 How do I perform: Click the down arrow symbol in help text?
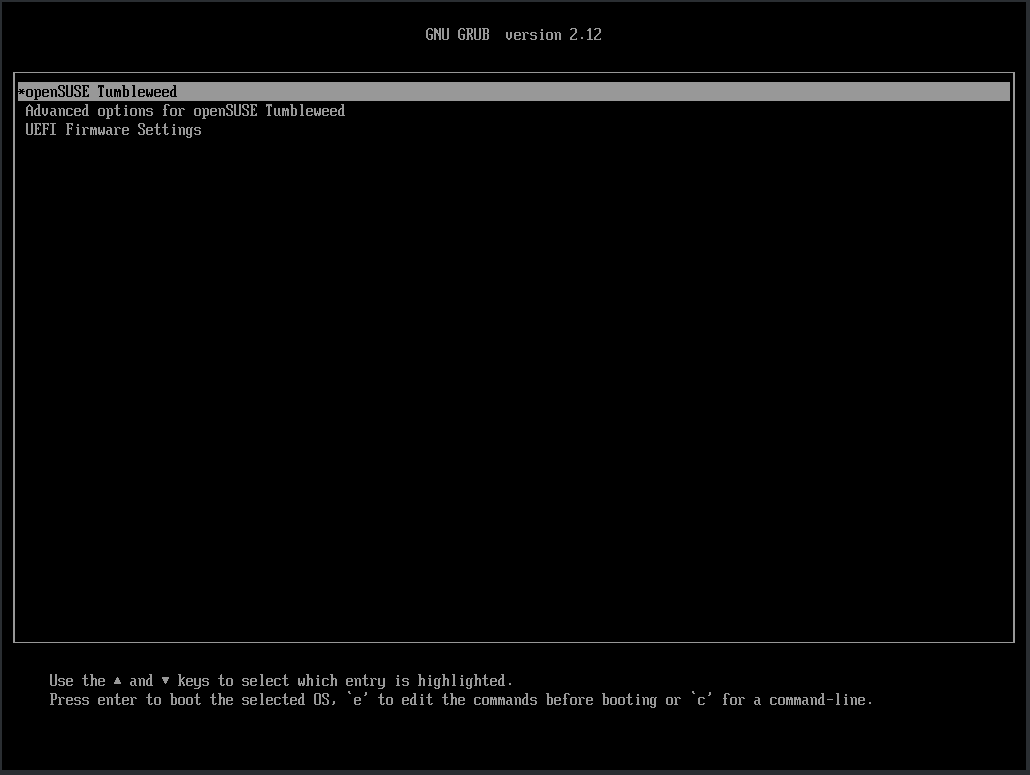(166, 680)
